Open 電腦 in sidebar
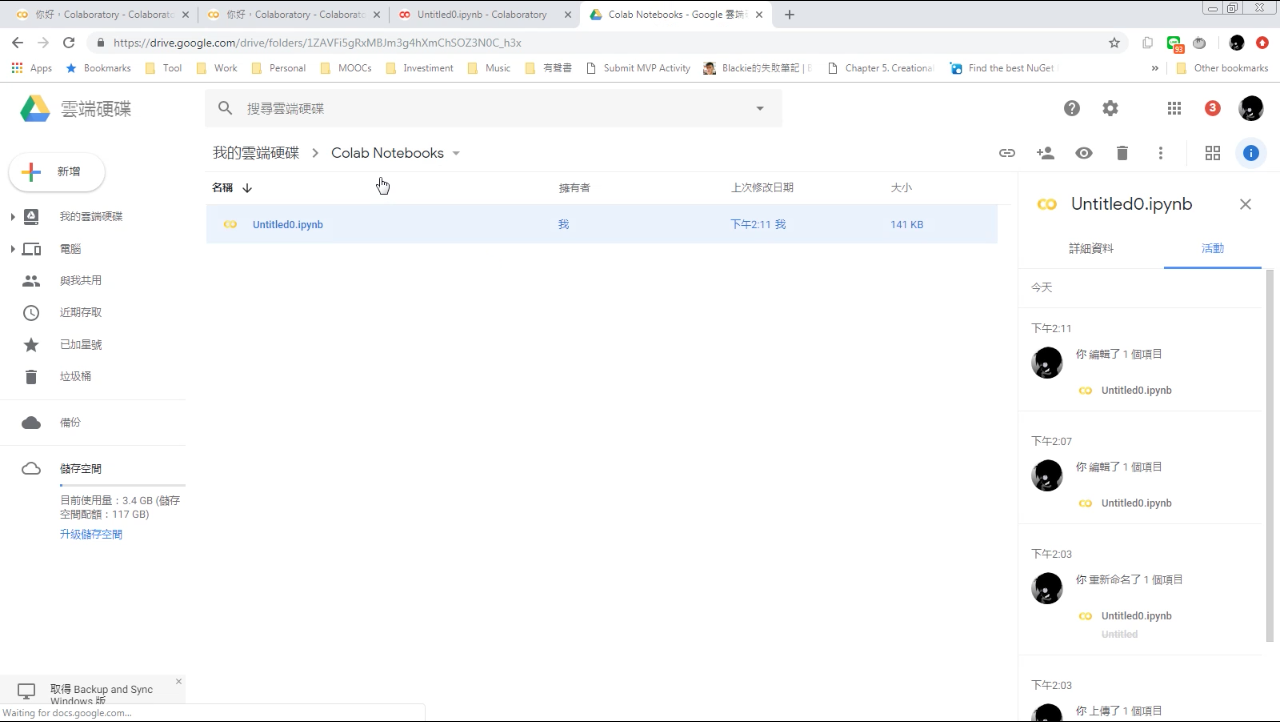The image size is (1280, 722). pos(70,249)
